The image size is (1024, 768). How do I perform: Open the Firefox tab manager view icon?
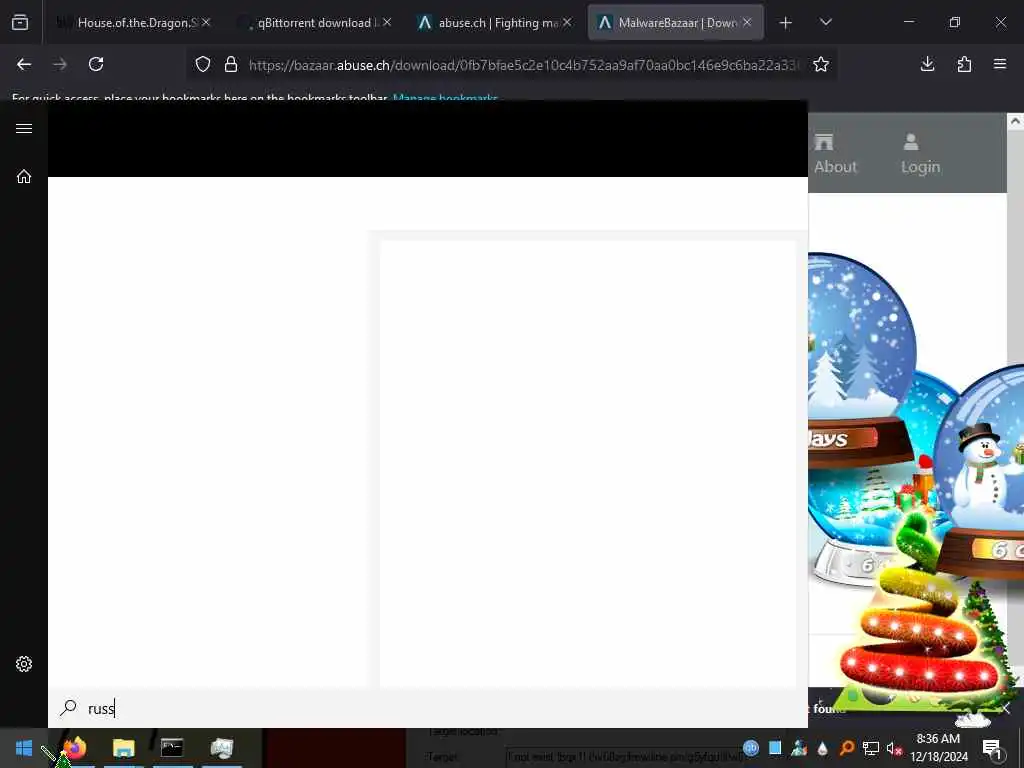pos(20,23)
